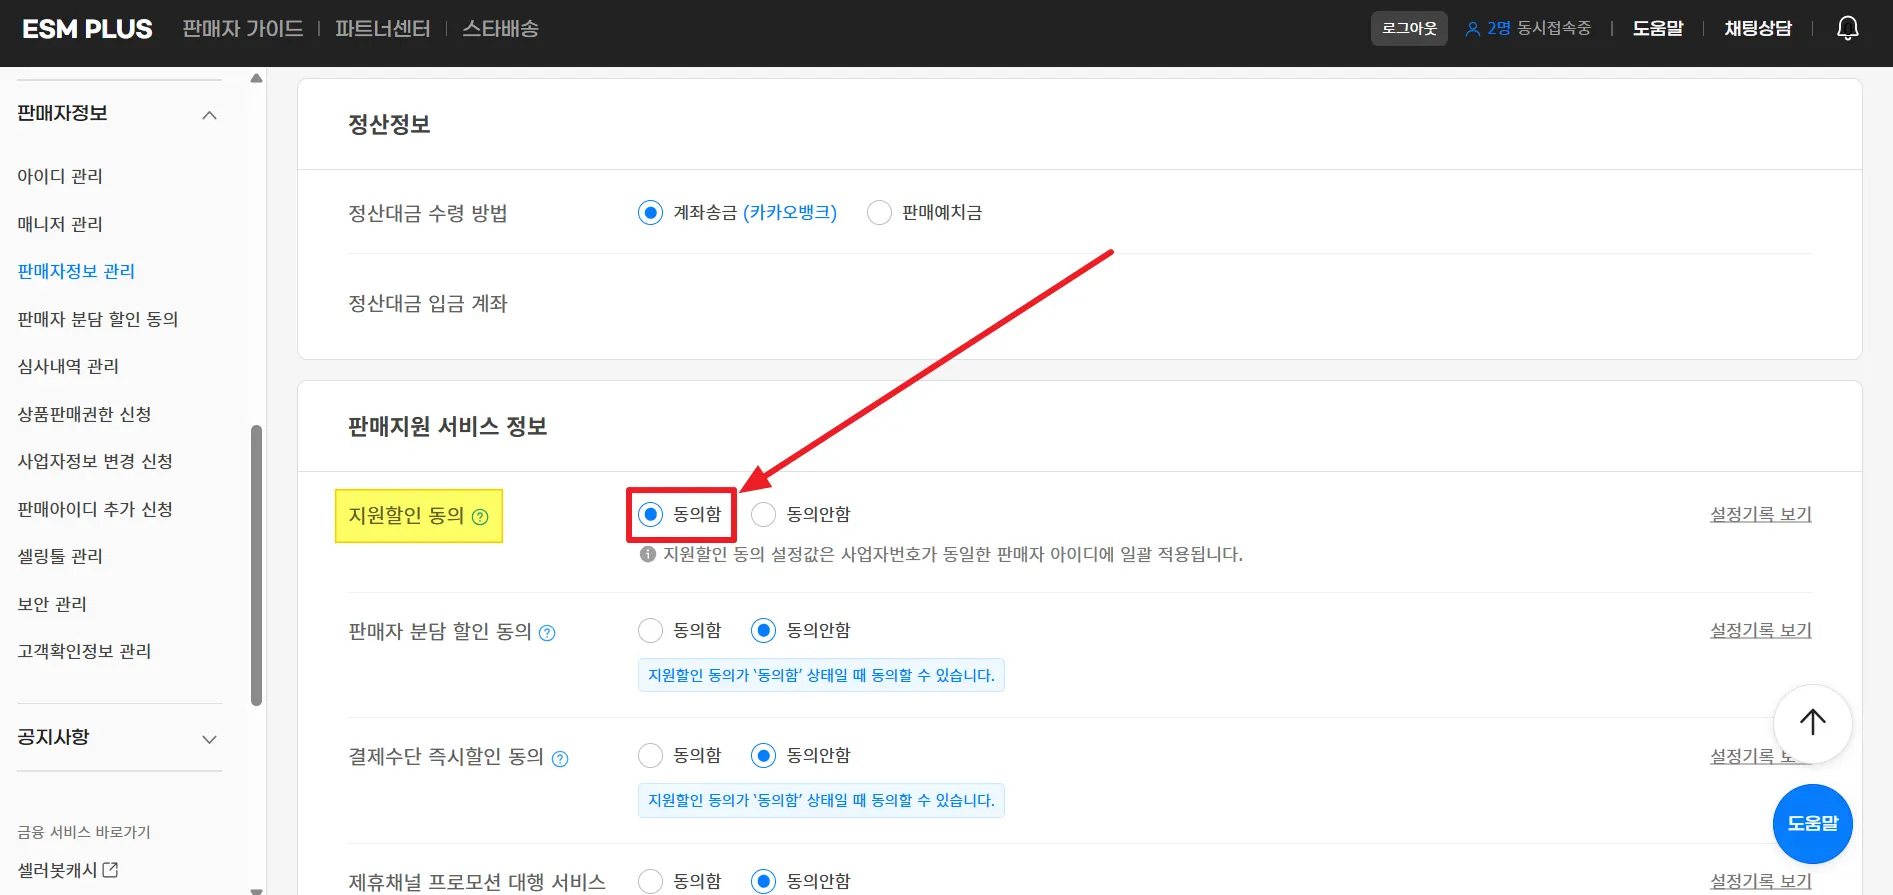Select 계좌송금 (카카오뱅크) radio option
The height and width of the screenshot is (895, 1893).
click(650, 212)
